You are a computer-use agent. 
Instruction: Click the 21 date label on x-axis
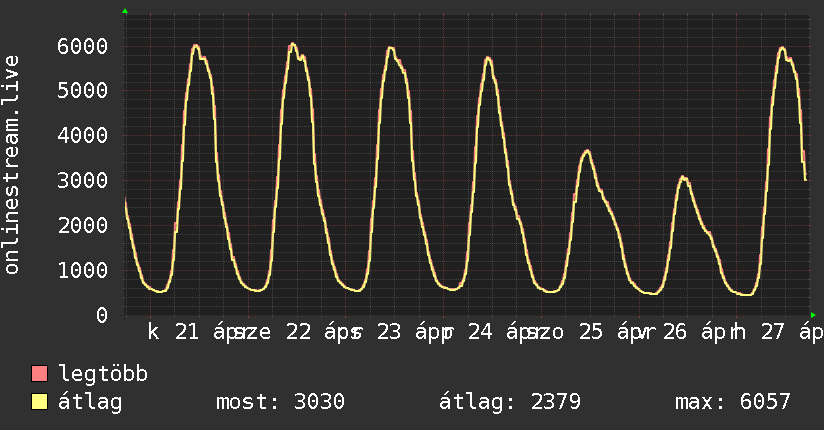(x=187, y=332)
